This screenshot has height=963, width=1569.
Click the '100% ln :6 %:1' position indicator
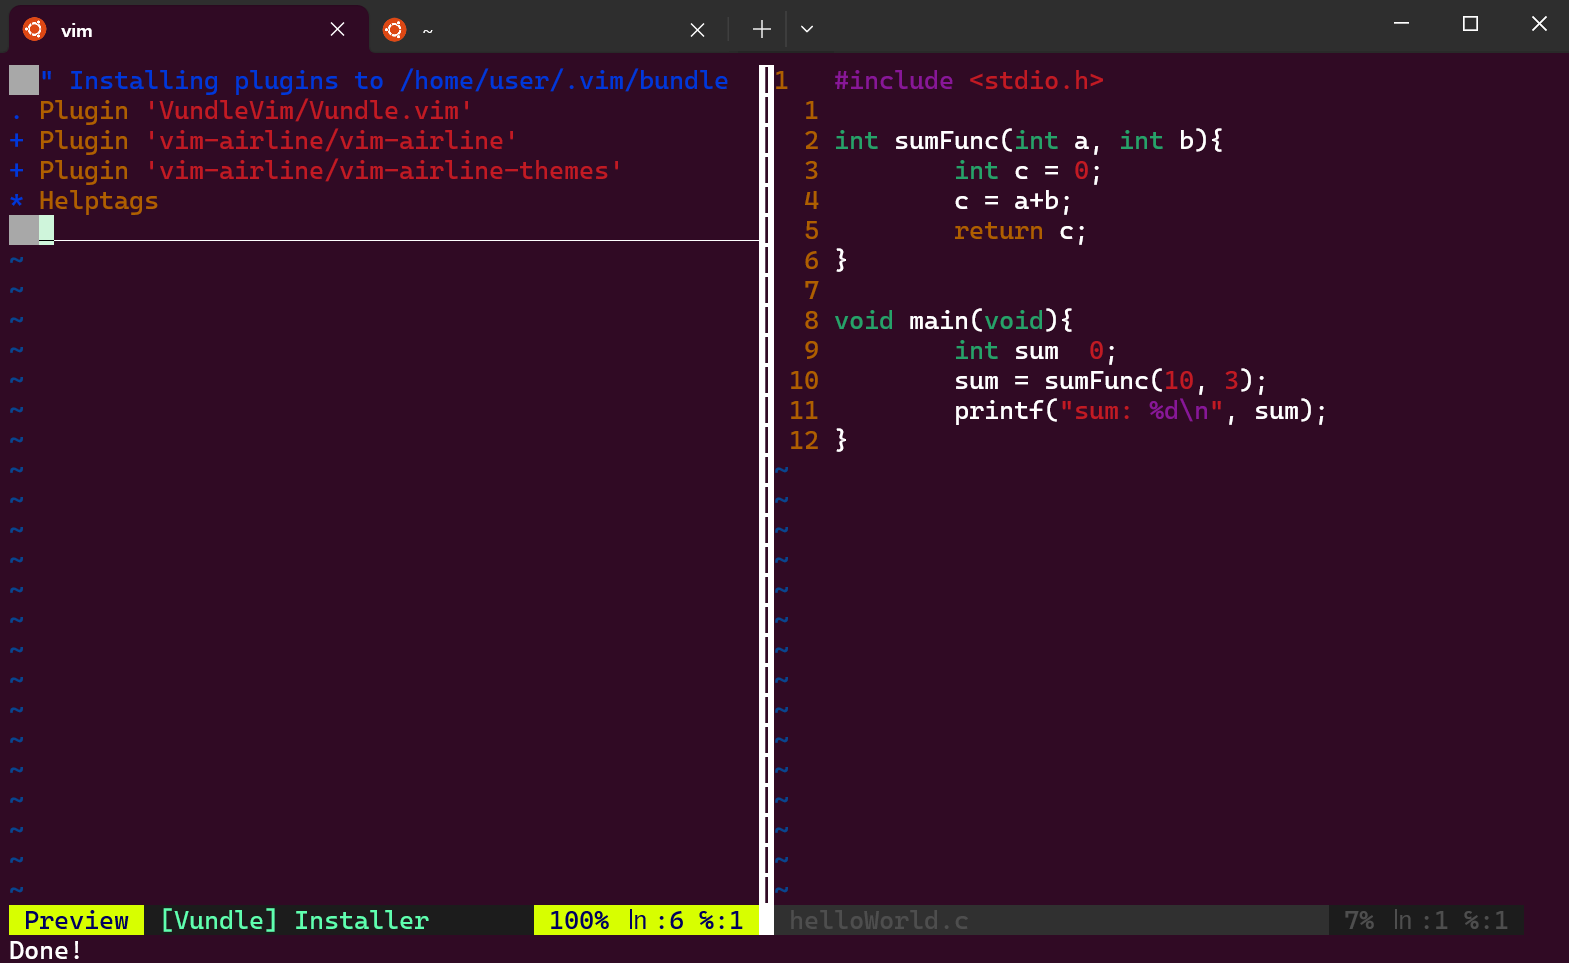click(646, 920)
